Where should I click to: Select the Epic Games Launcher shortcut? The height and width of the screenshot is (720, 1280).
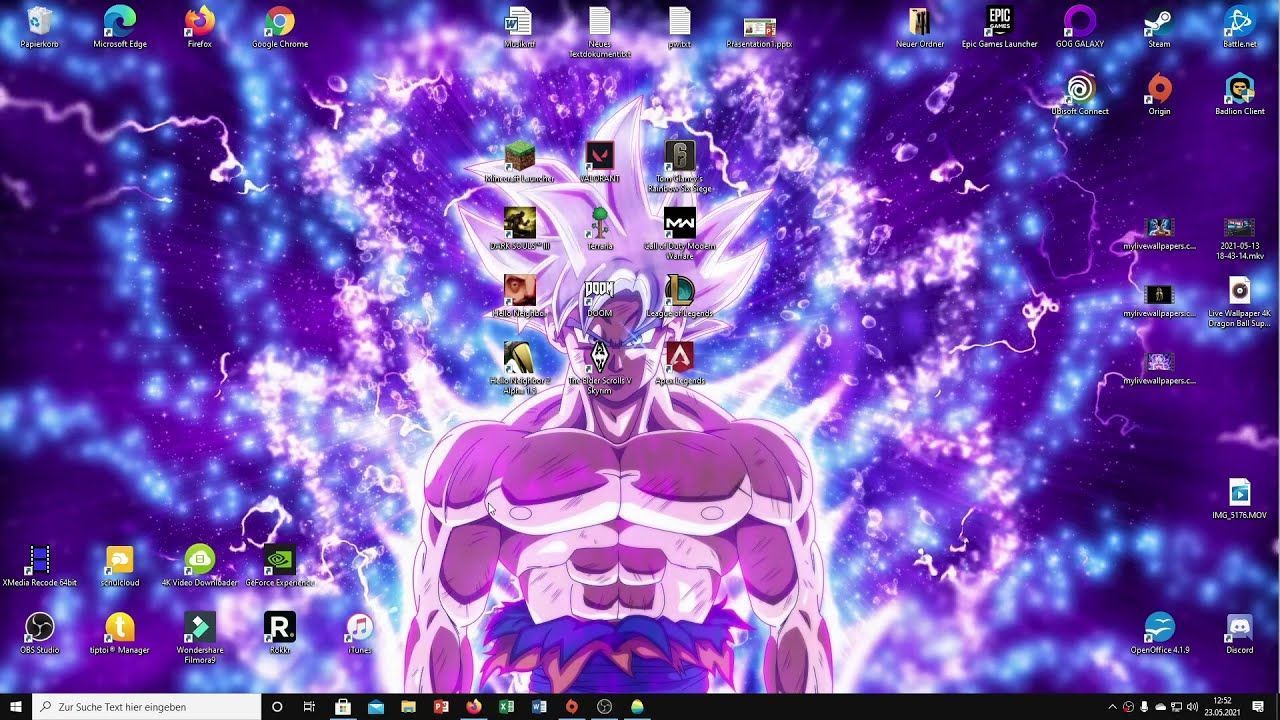tap(1000, 27)
